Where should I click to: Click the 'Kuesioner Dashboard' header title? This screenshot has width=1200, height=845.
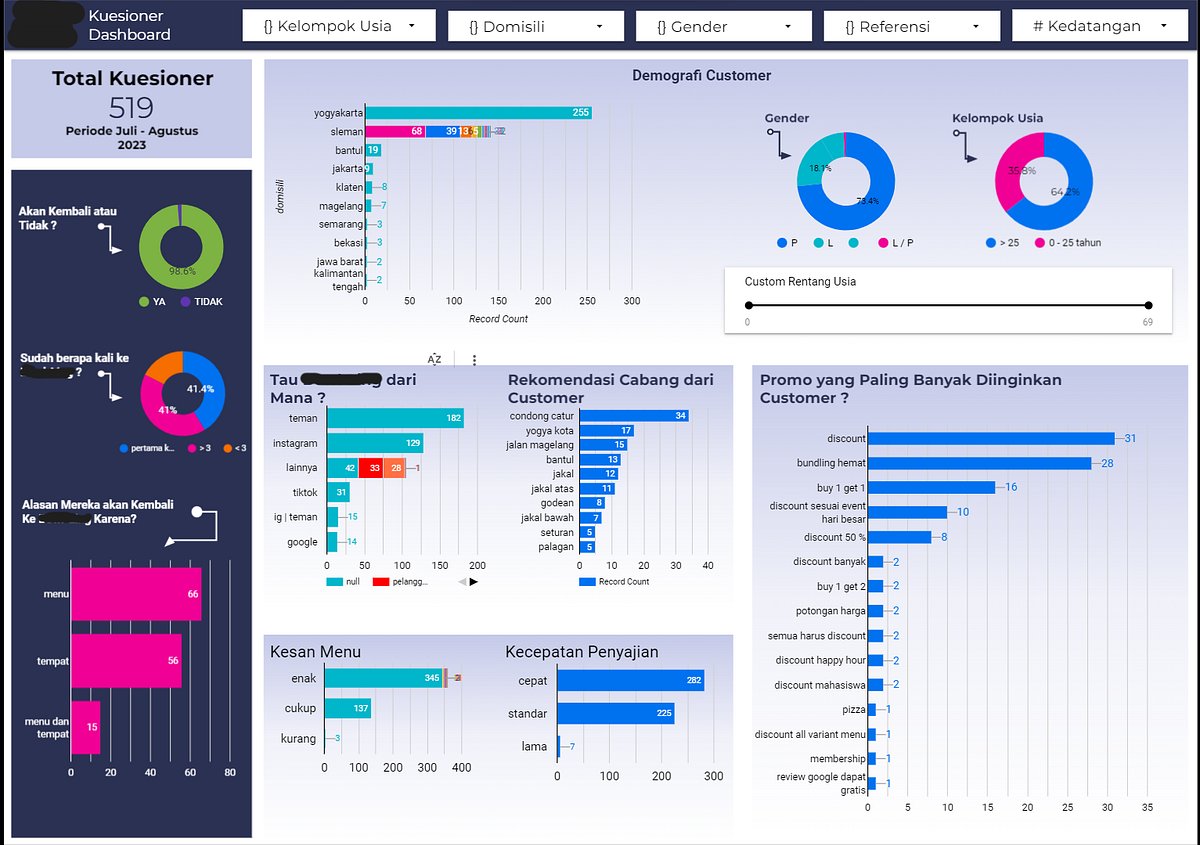tap(131, 25)
